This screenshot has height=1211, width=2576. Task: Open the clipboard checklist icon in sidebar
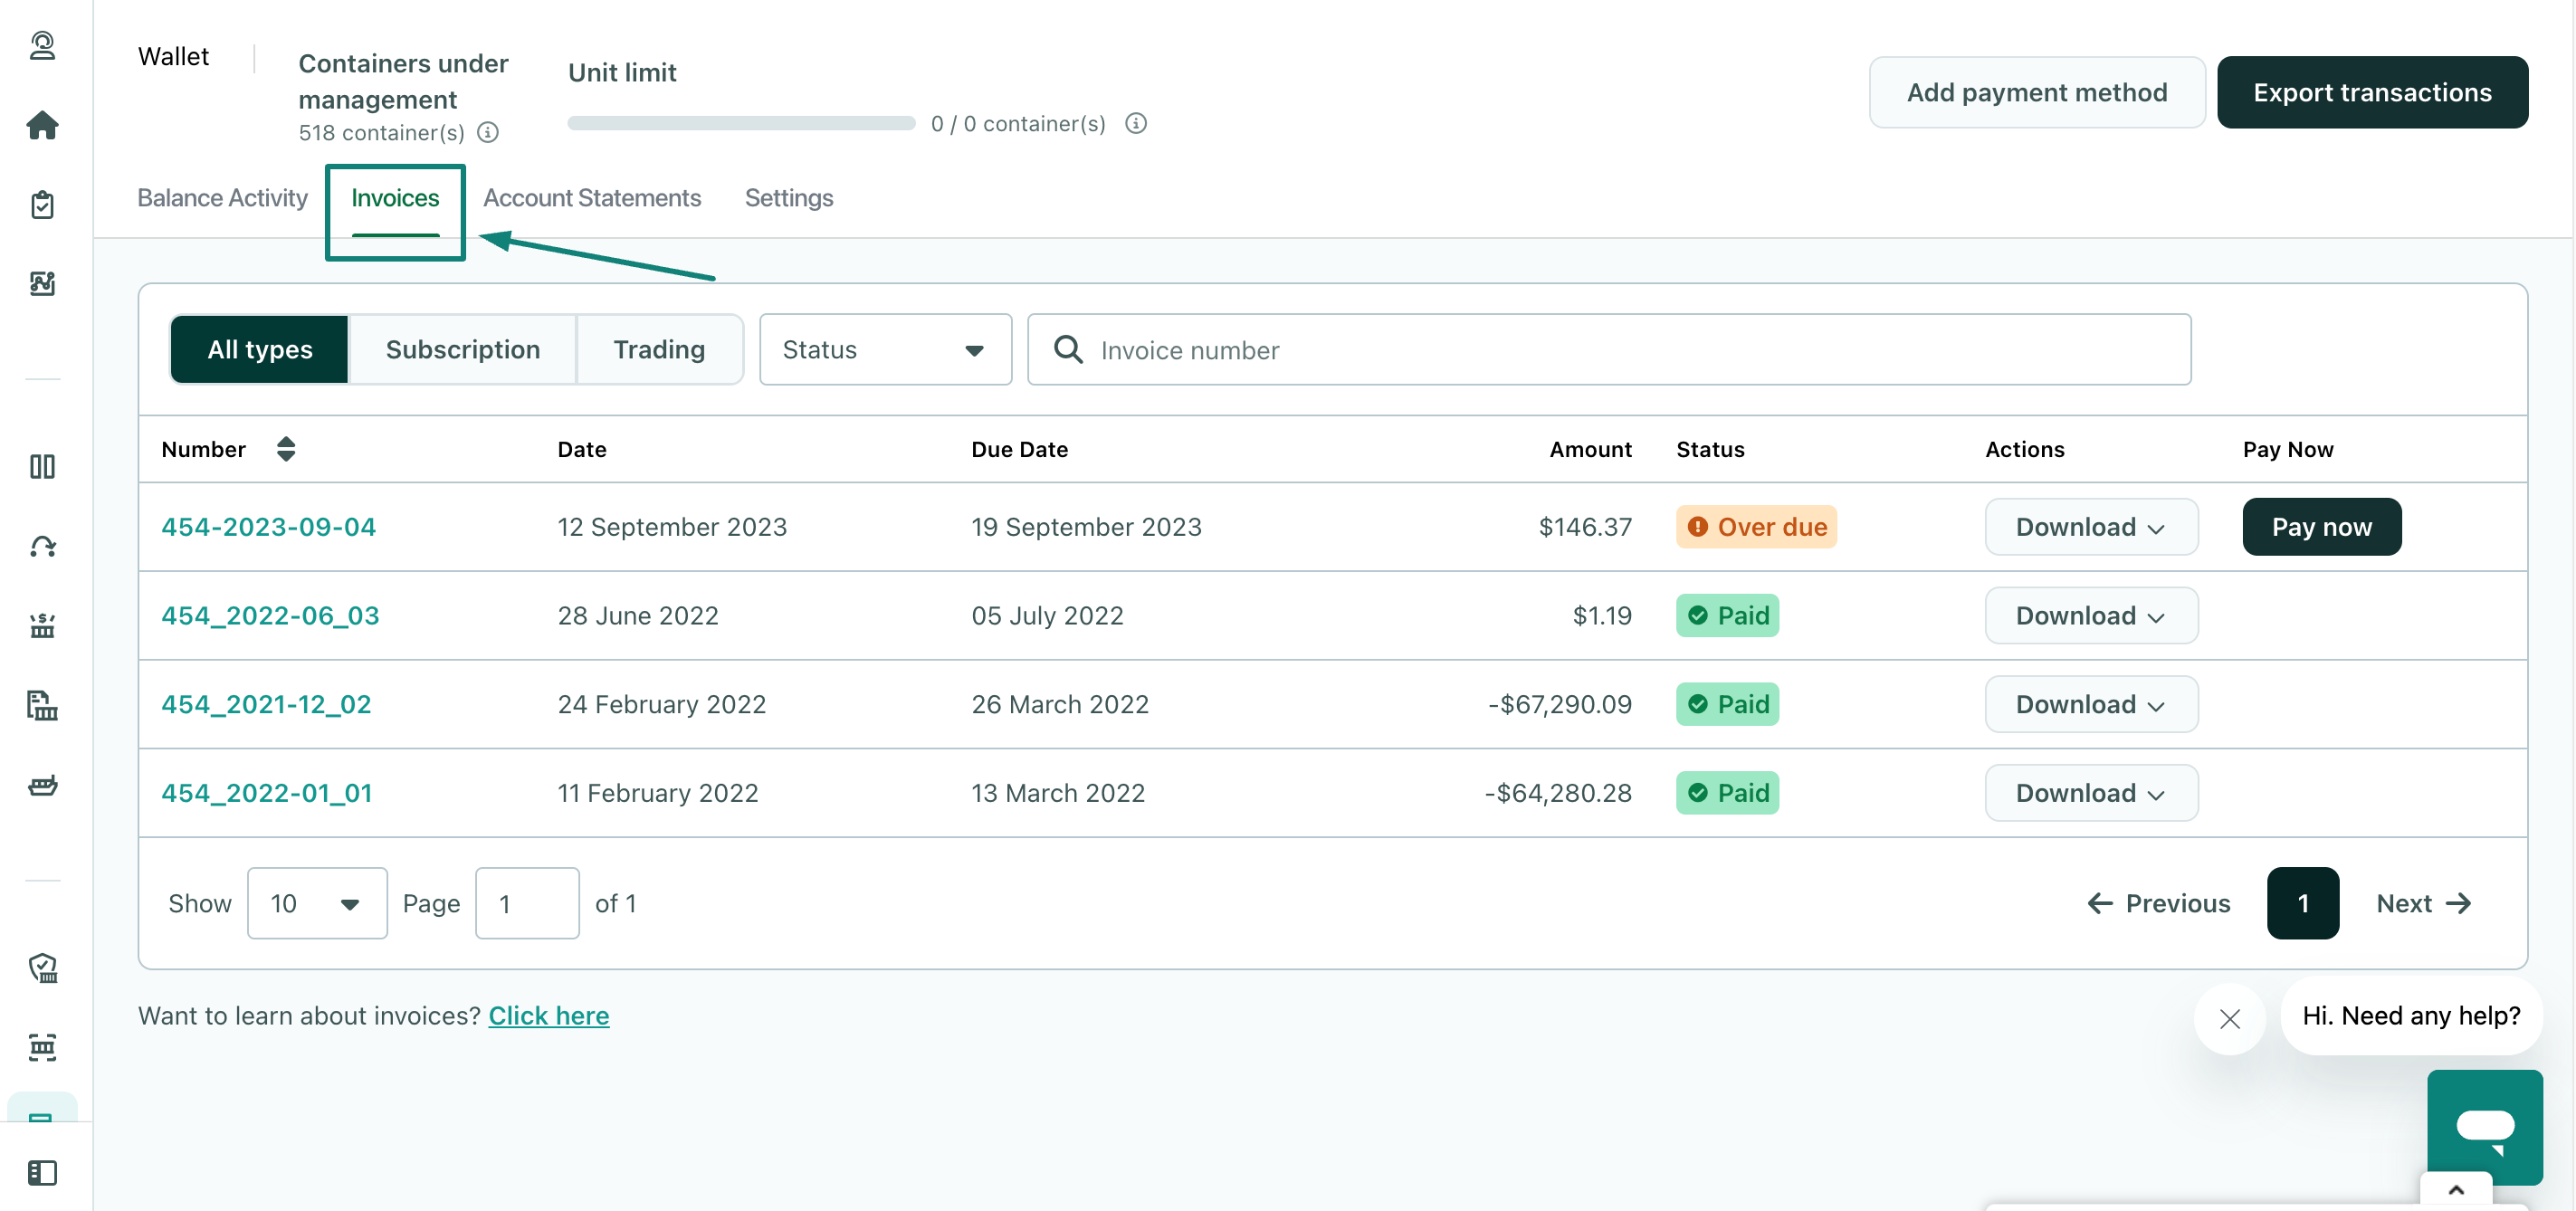(x=42, y=204)
